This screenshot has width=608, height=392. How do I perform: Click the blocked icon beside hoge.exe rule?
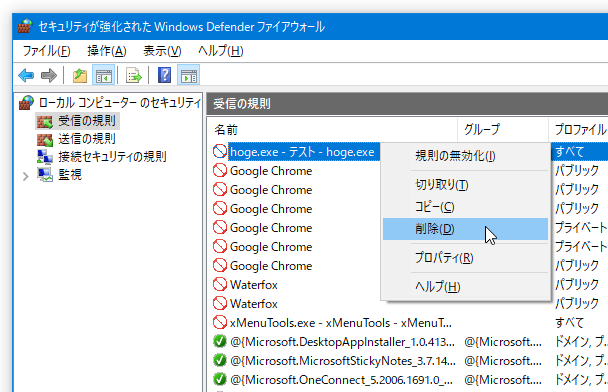point(219,152)
